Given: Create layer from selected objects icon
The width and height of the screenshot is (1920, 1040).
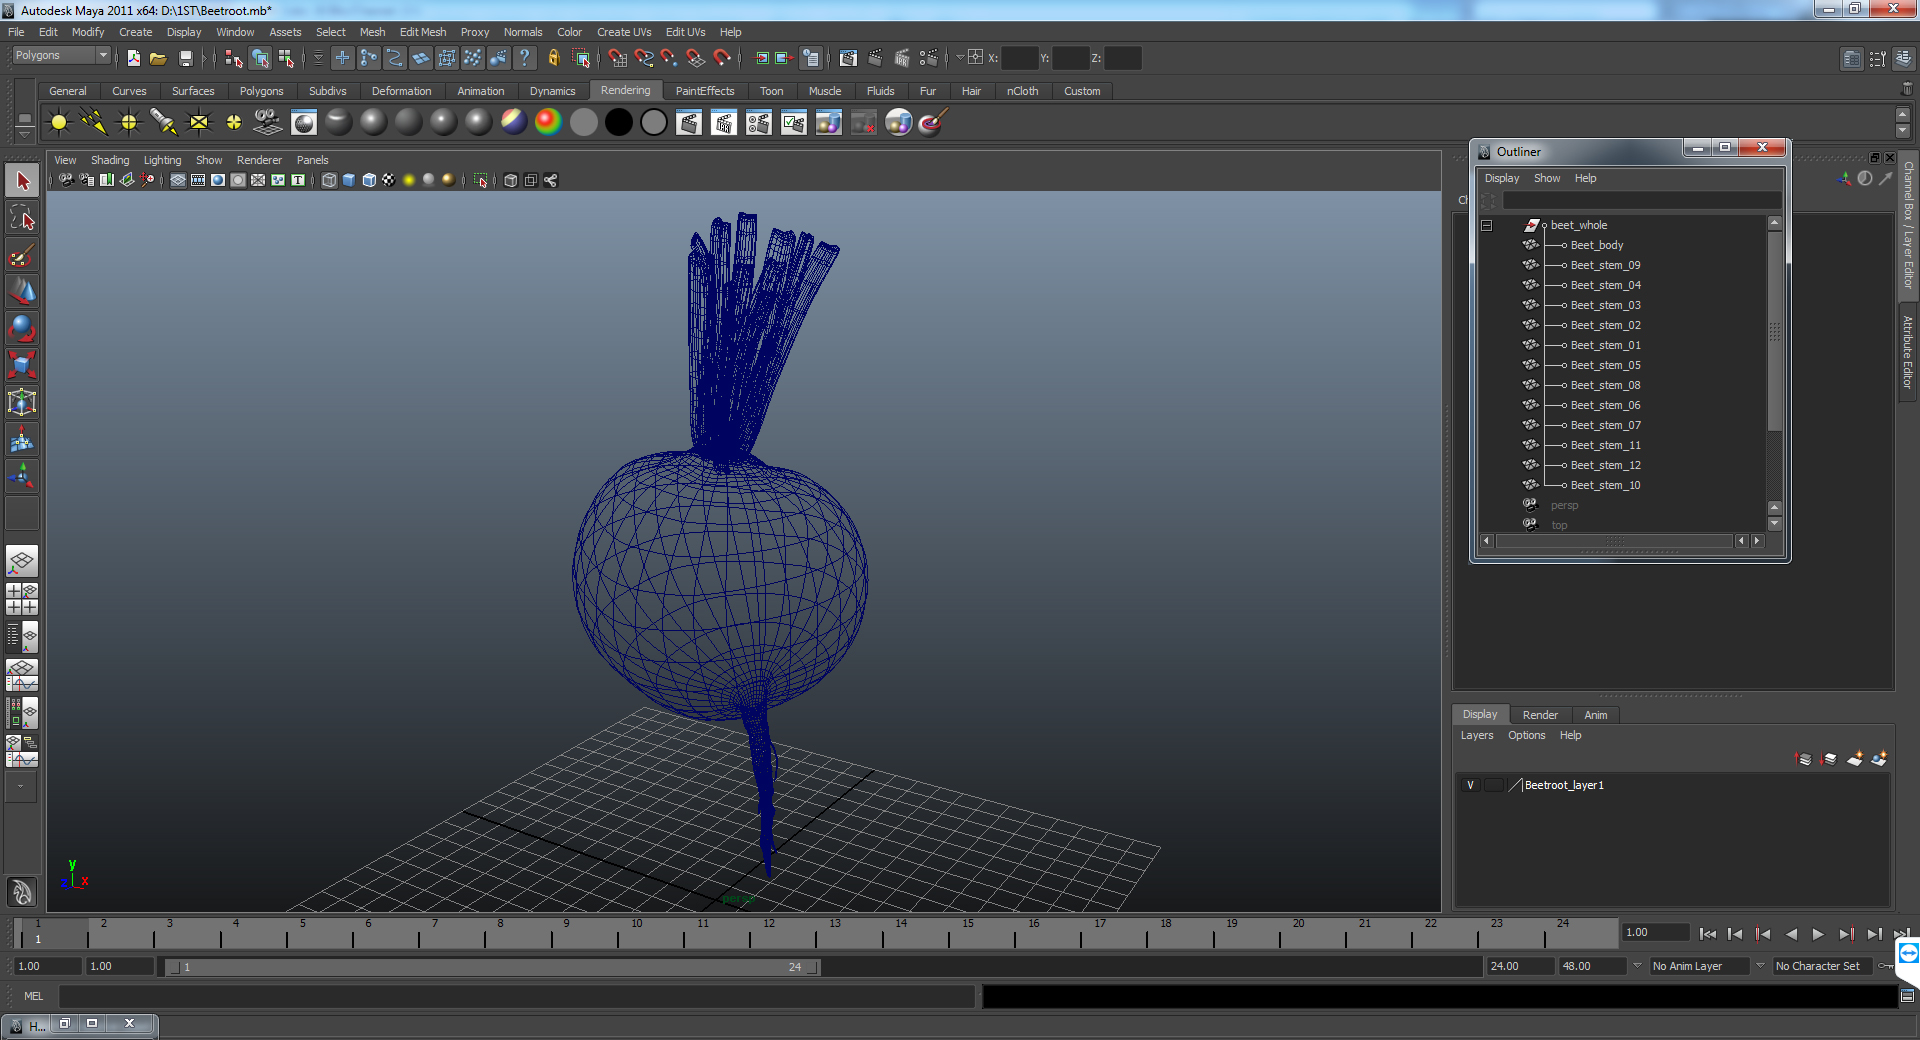Looking at the screenshot, I should (1879, 759).
